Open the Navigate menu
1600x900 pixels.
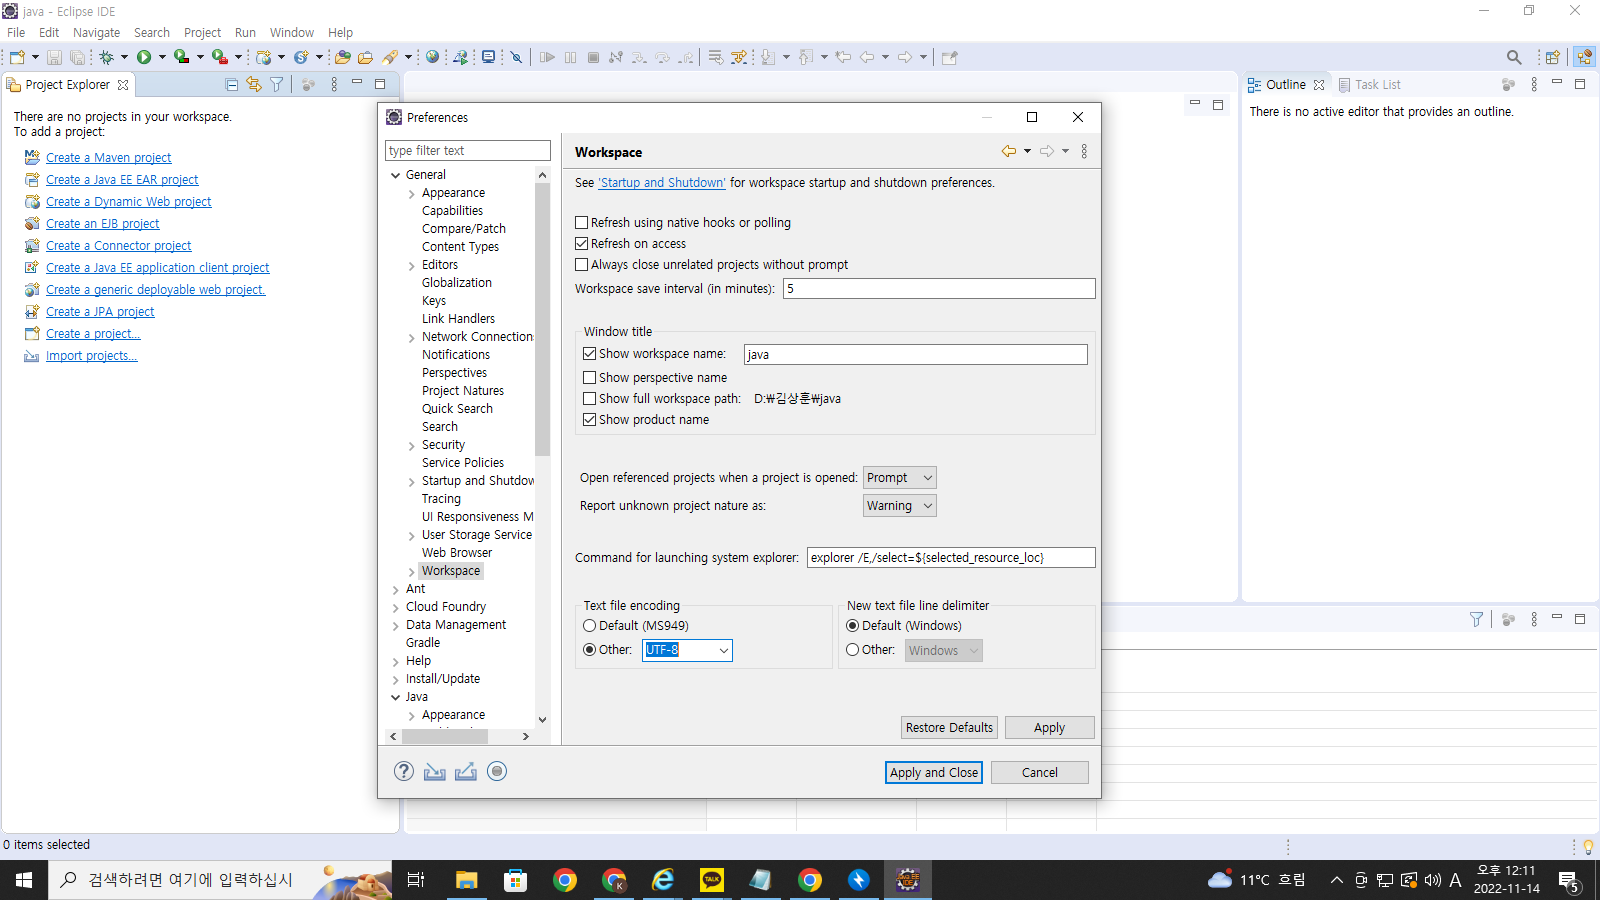coord(96,32)
